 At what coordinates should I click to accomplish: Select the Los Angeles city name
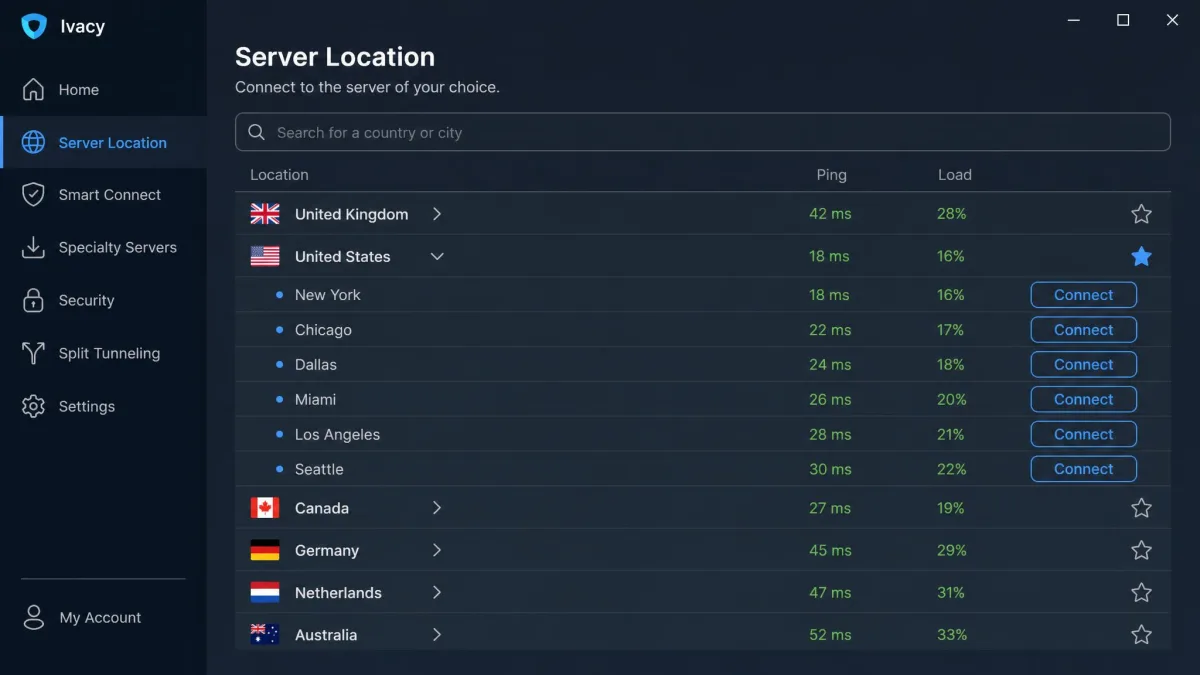(x=337, y=435)
